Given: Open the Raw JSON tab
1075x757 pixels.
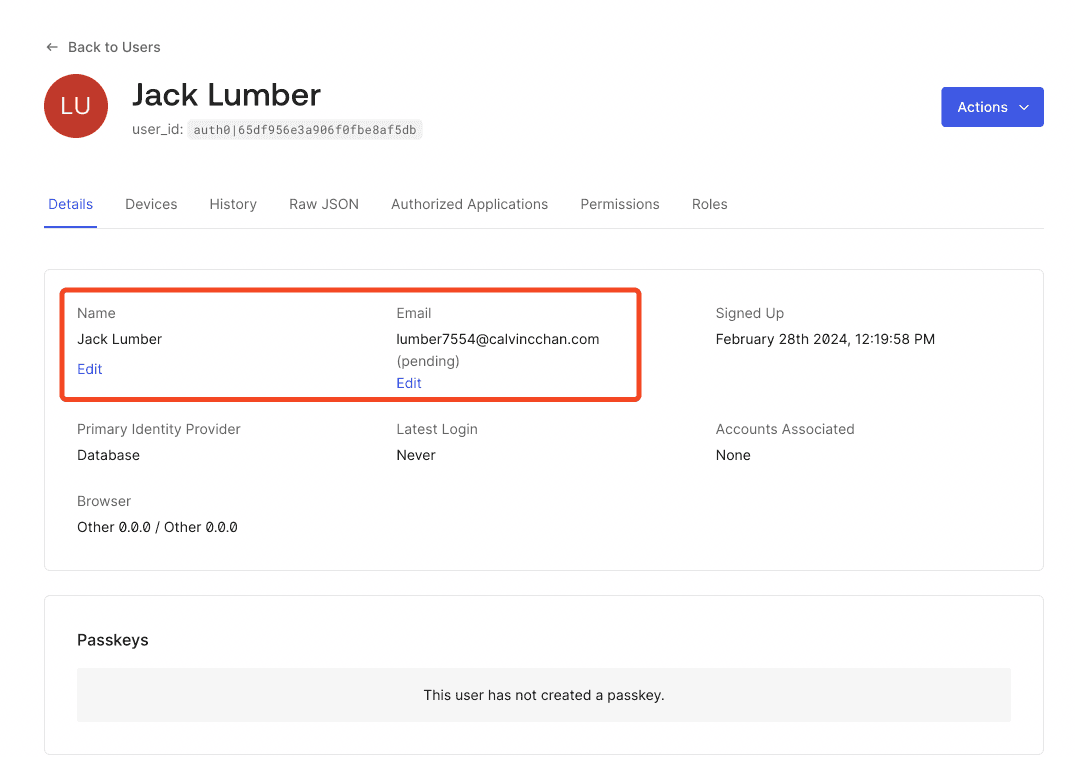Looking at the screenshot, I should tap(324, 204).
